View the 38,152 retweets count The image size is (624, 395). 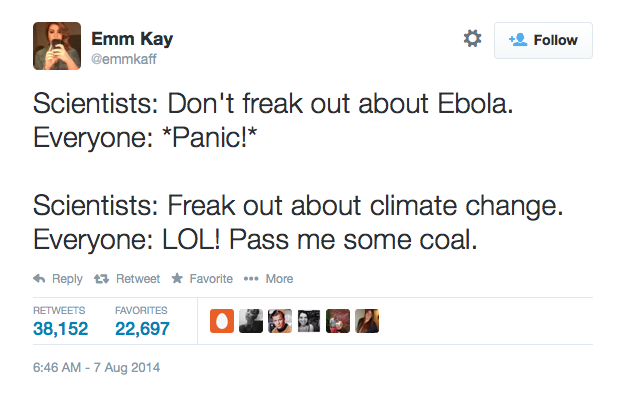60,329
